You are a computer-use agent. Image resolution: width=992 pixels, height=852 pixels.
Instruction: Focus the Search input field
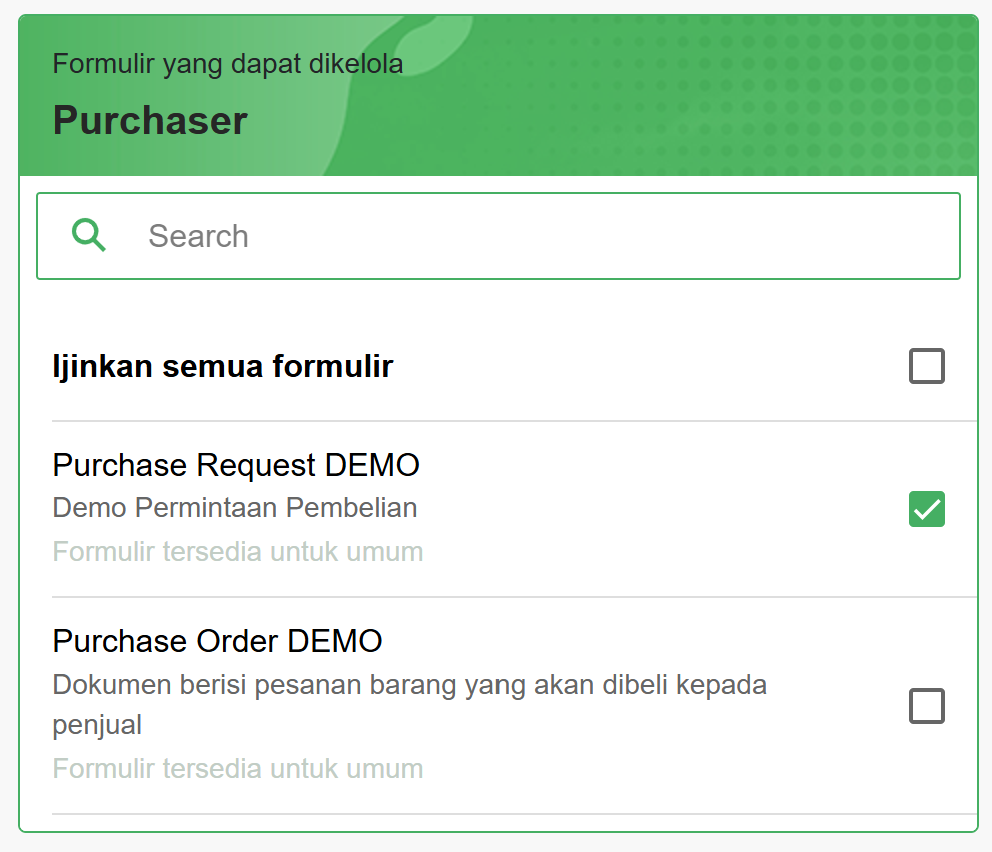499,236
